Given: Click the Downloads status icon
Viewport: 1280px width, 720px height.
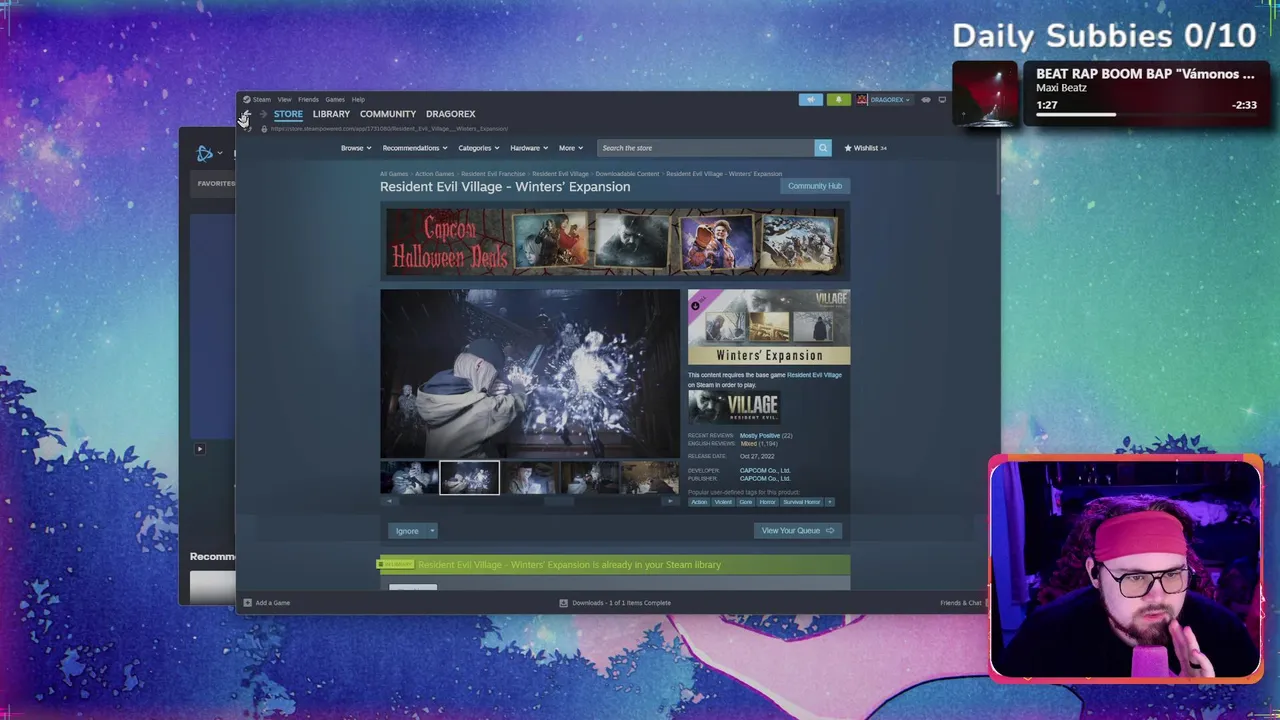Looking at the screenshot, I should 563,603.
